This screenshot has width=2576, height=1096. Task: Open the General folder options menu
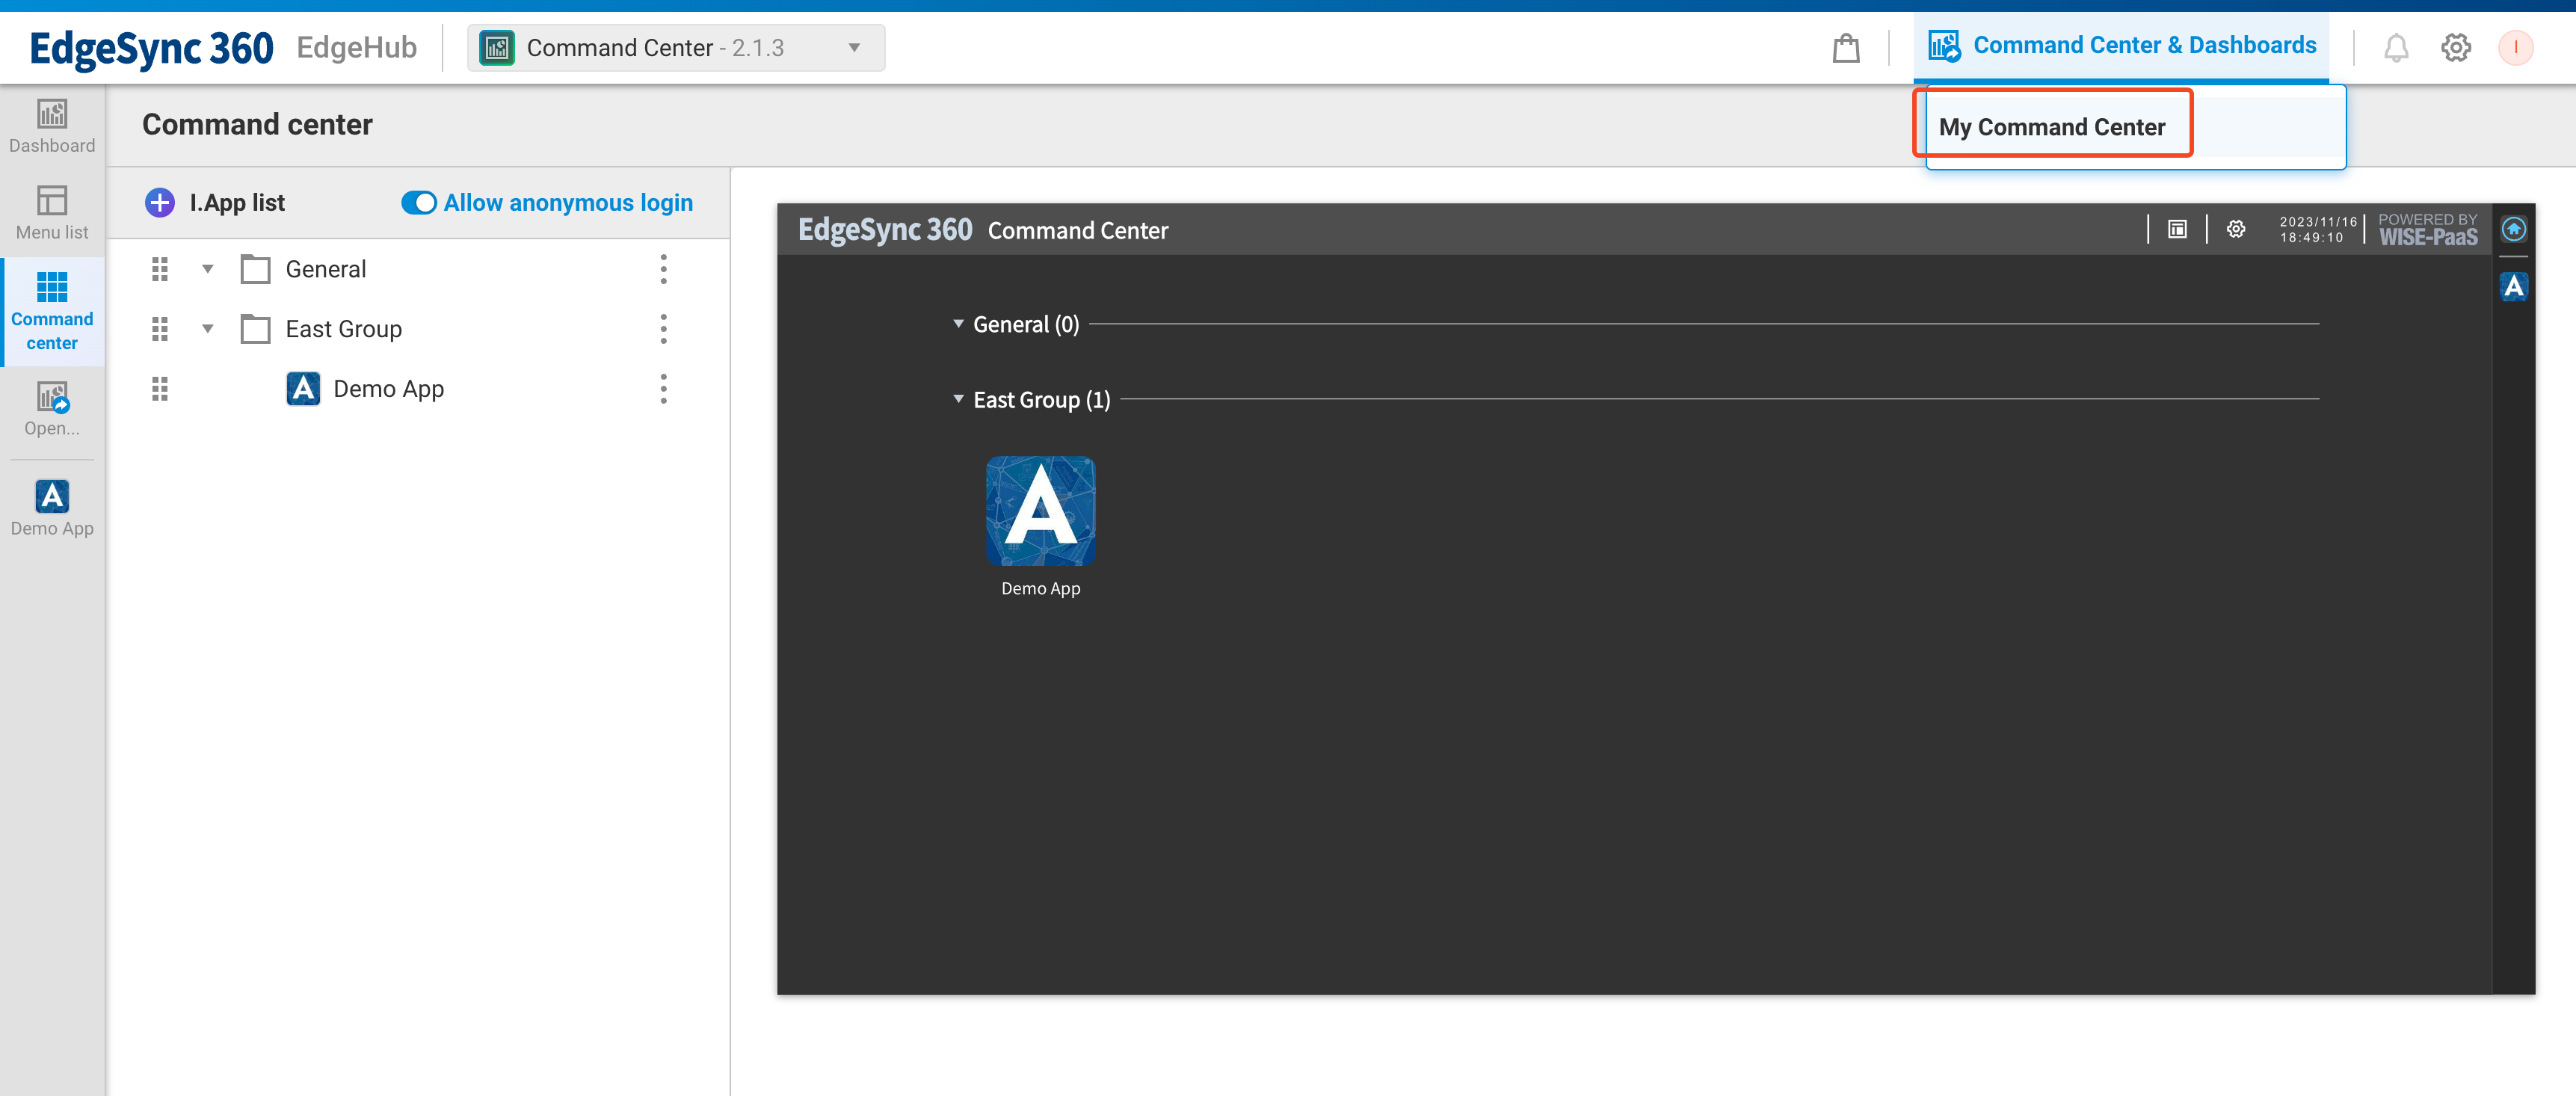(663, 269)
